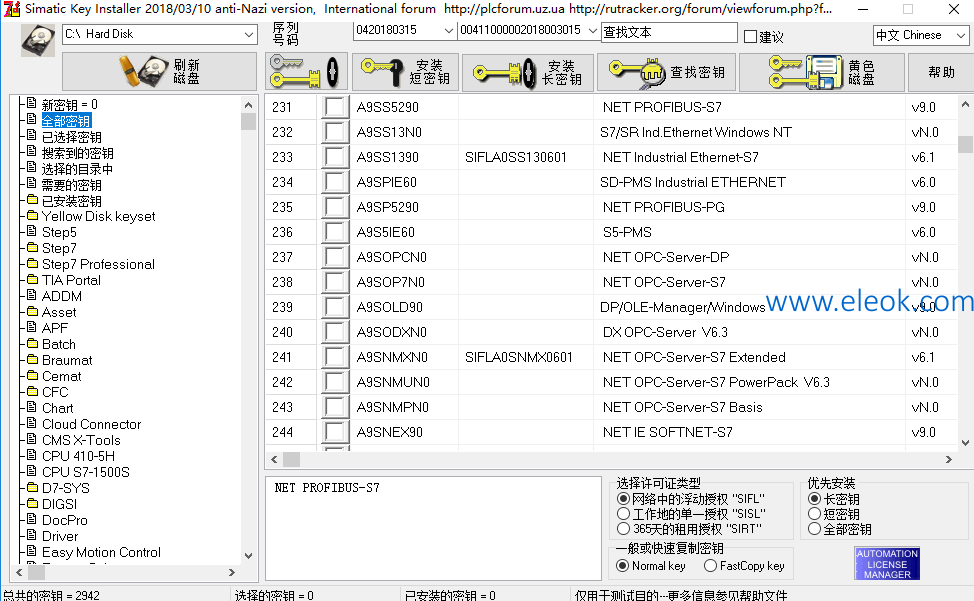The image size is (974, 601).
Task: Select floating license "SIFL" radio
Action: pyautogui.click(x=623, y=499)
